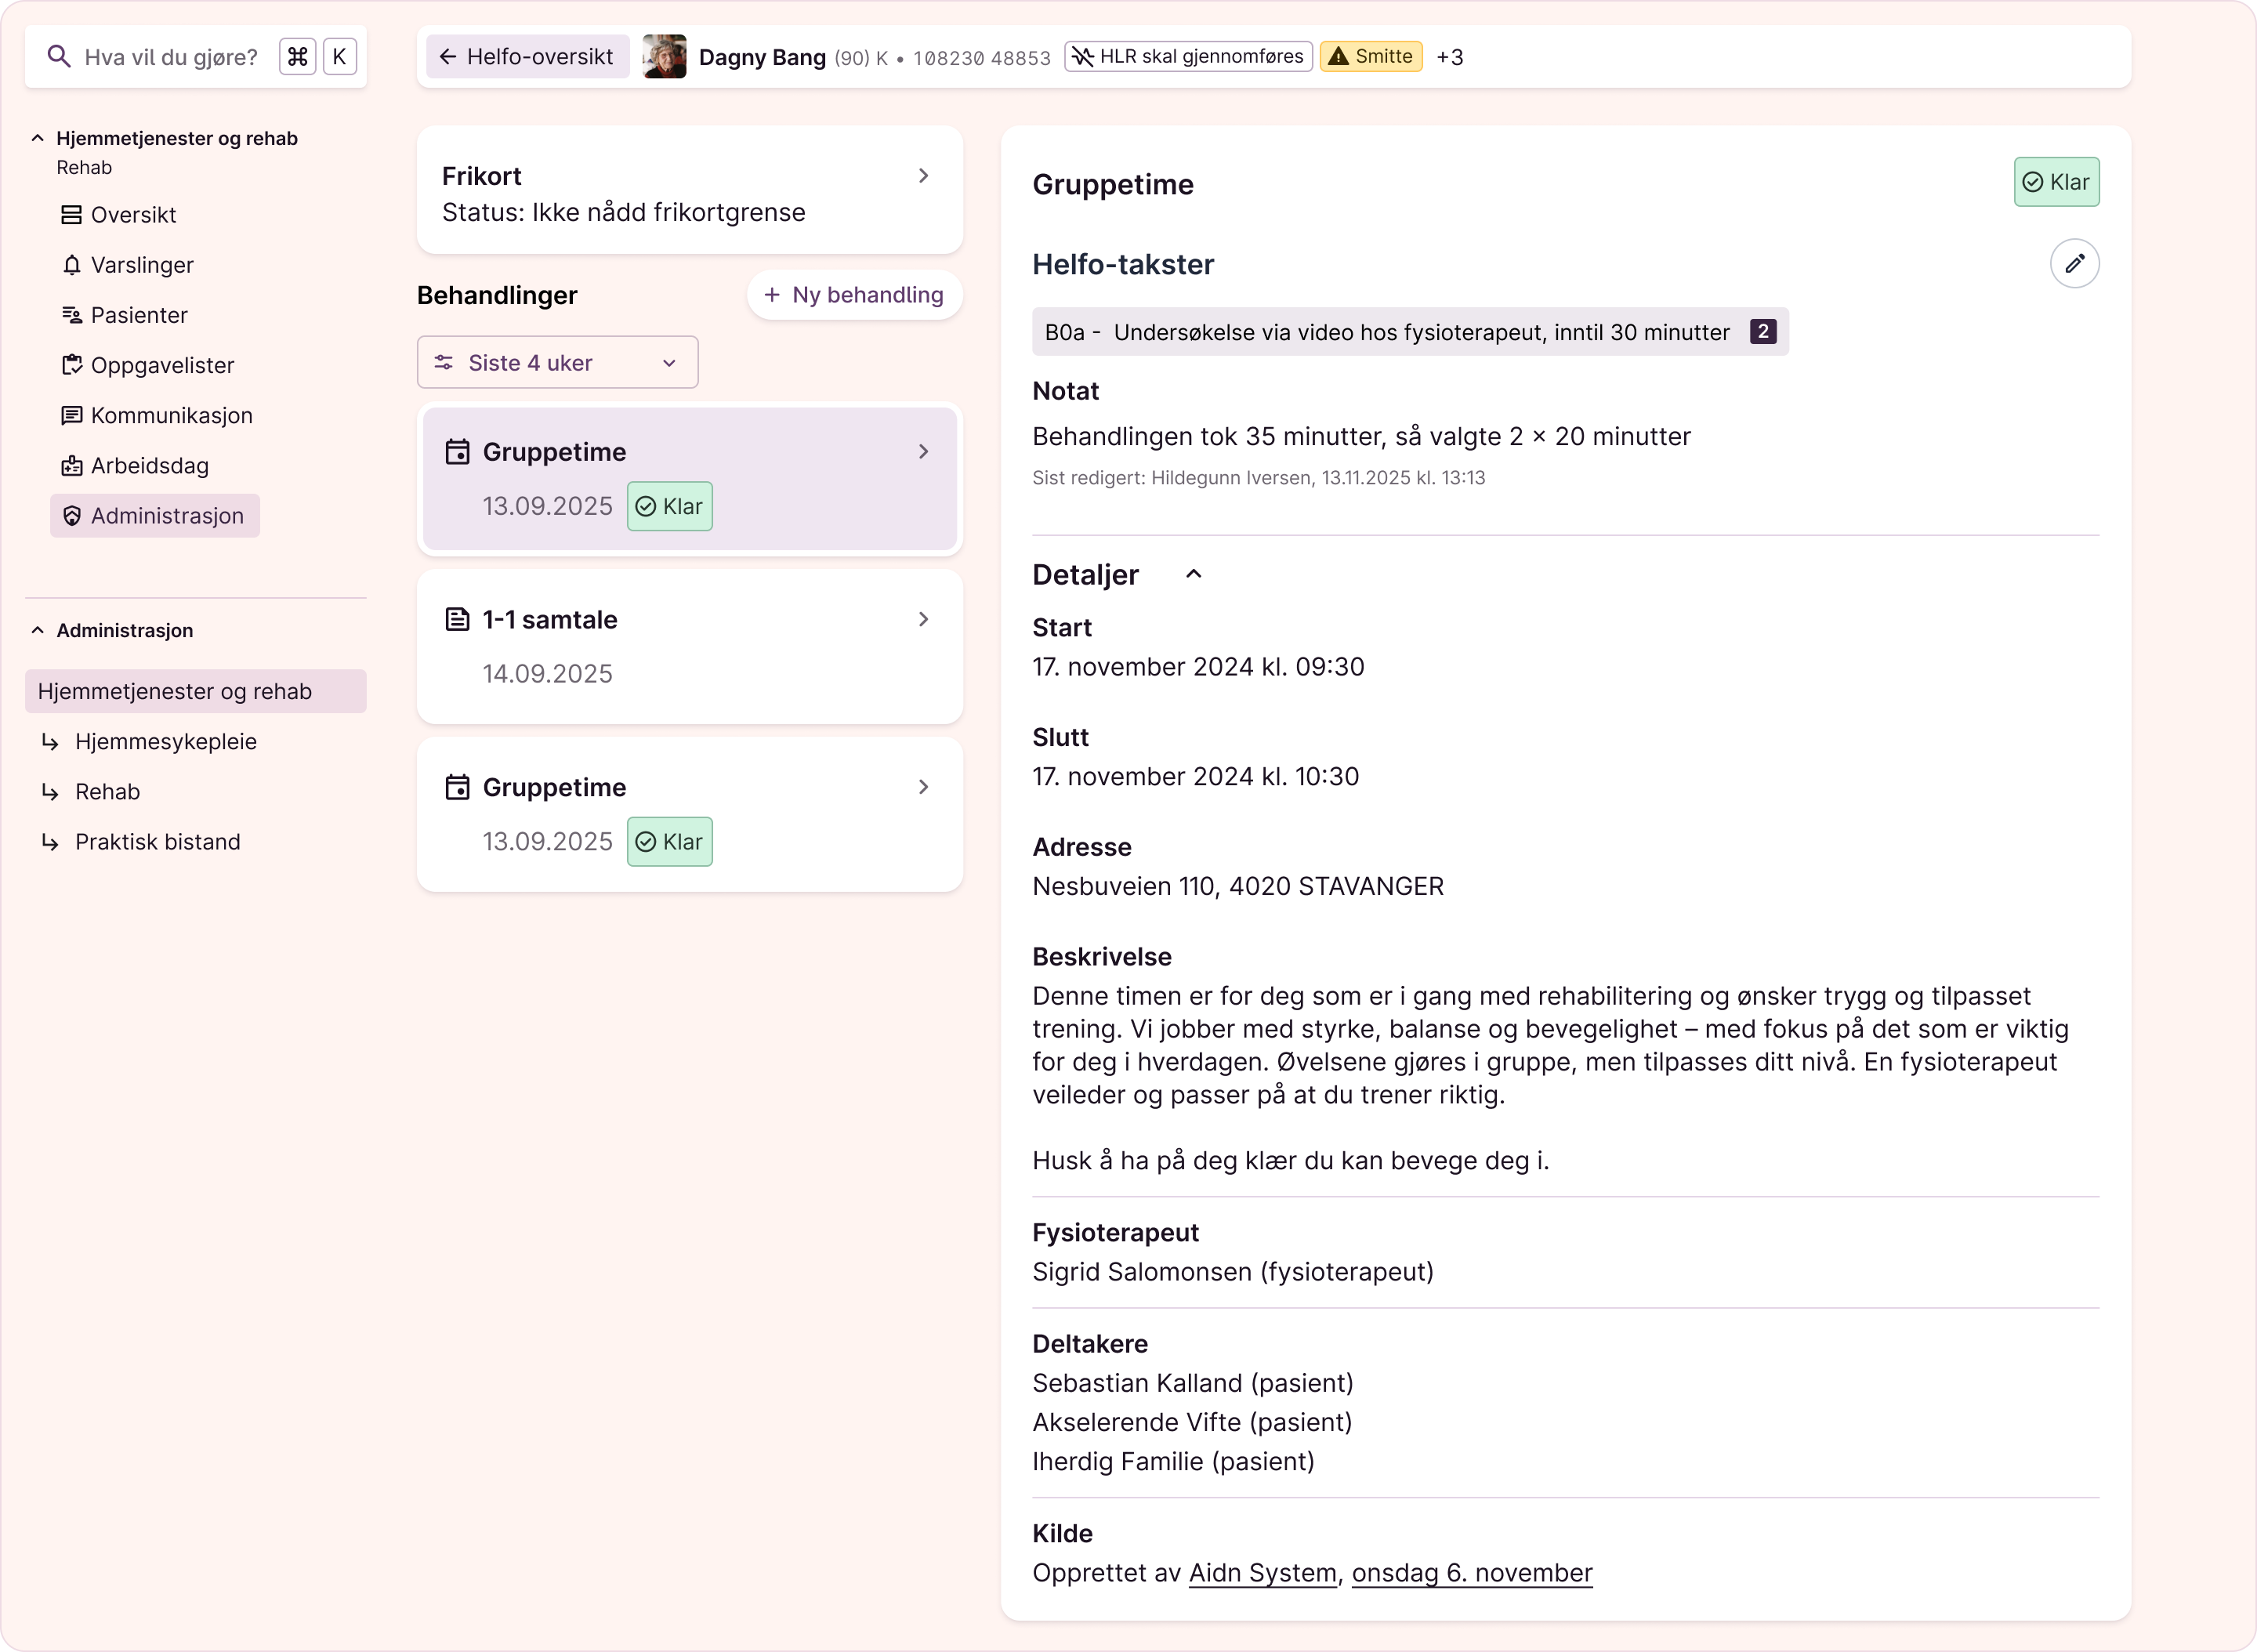Open the Aidn System link
This screenshot has height=1652, width=2257.
click(x=1261, y=1573)
